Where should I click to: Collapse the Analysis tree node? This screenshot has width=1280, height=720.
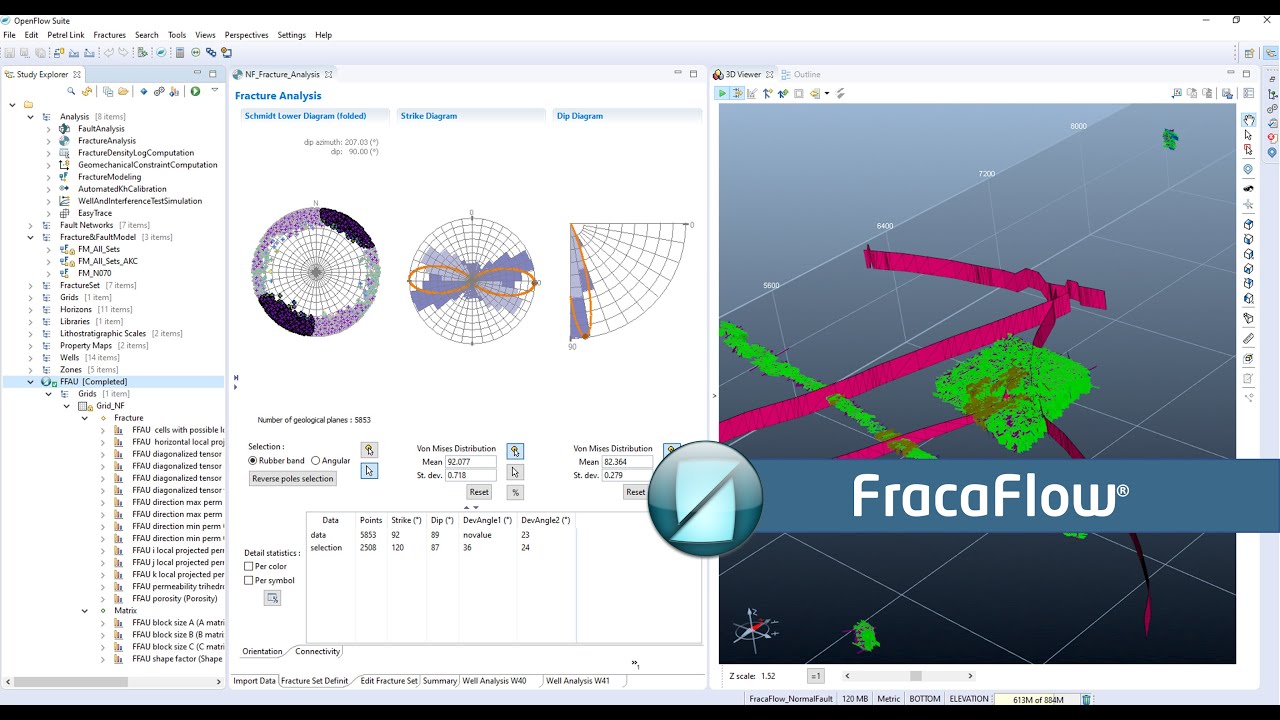[31, 117]
